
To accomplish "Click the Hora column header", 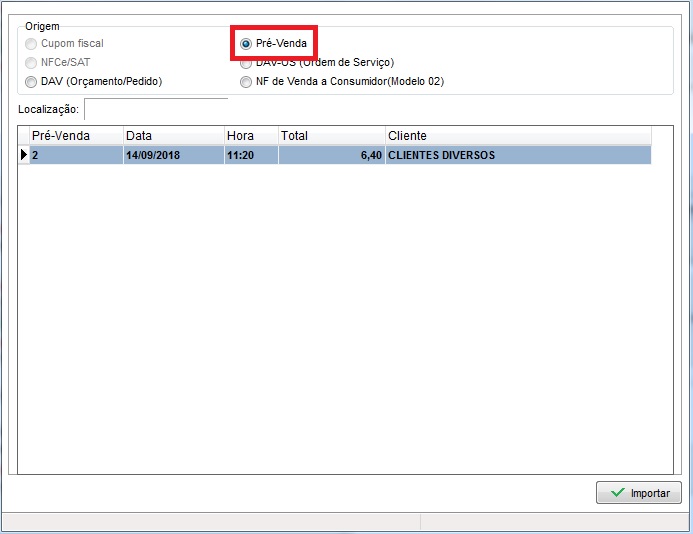I will pos(250,136).
